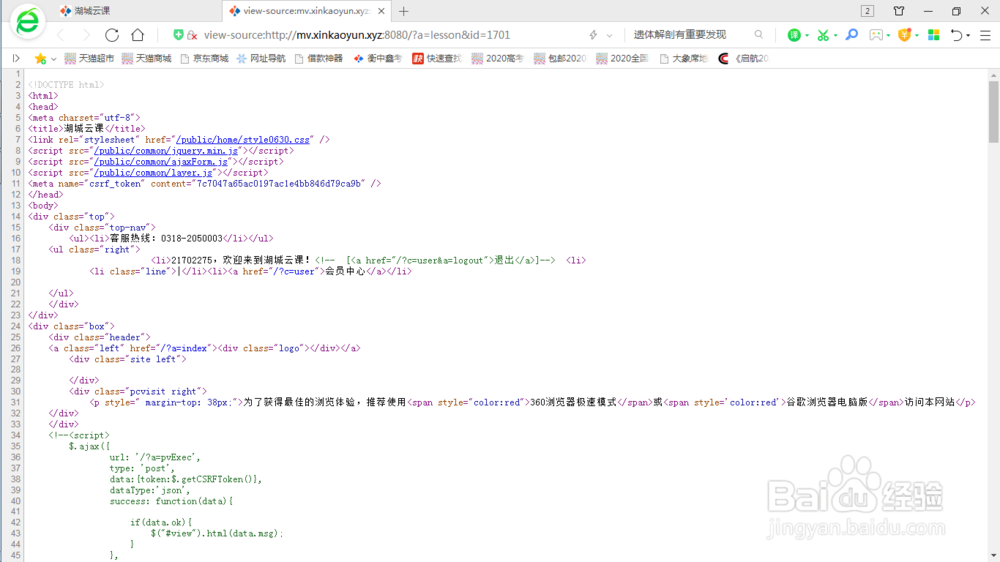
Task: Click the csrf_token meta line text
Action: click(204, 184)
